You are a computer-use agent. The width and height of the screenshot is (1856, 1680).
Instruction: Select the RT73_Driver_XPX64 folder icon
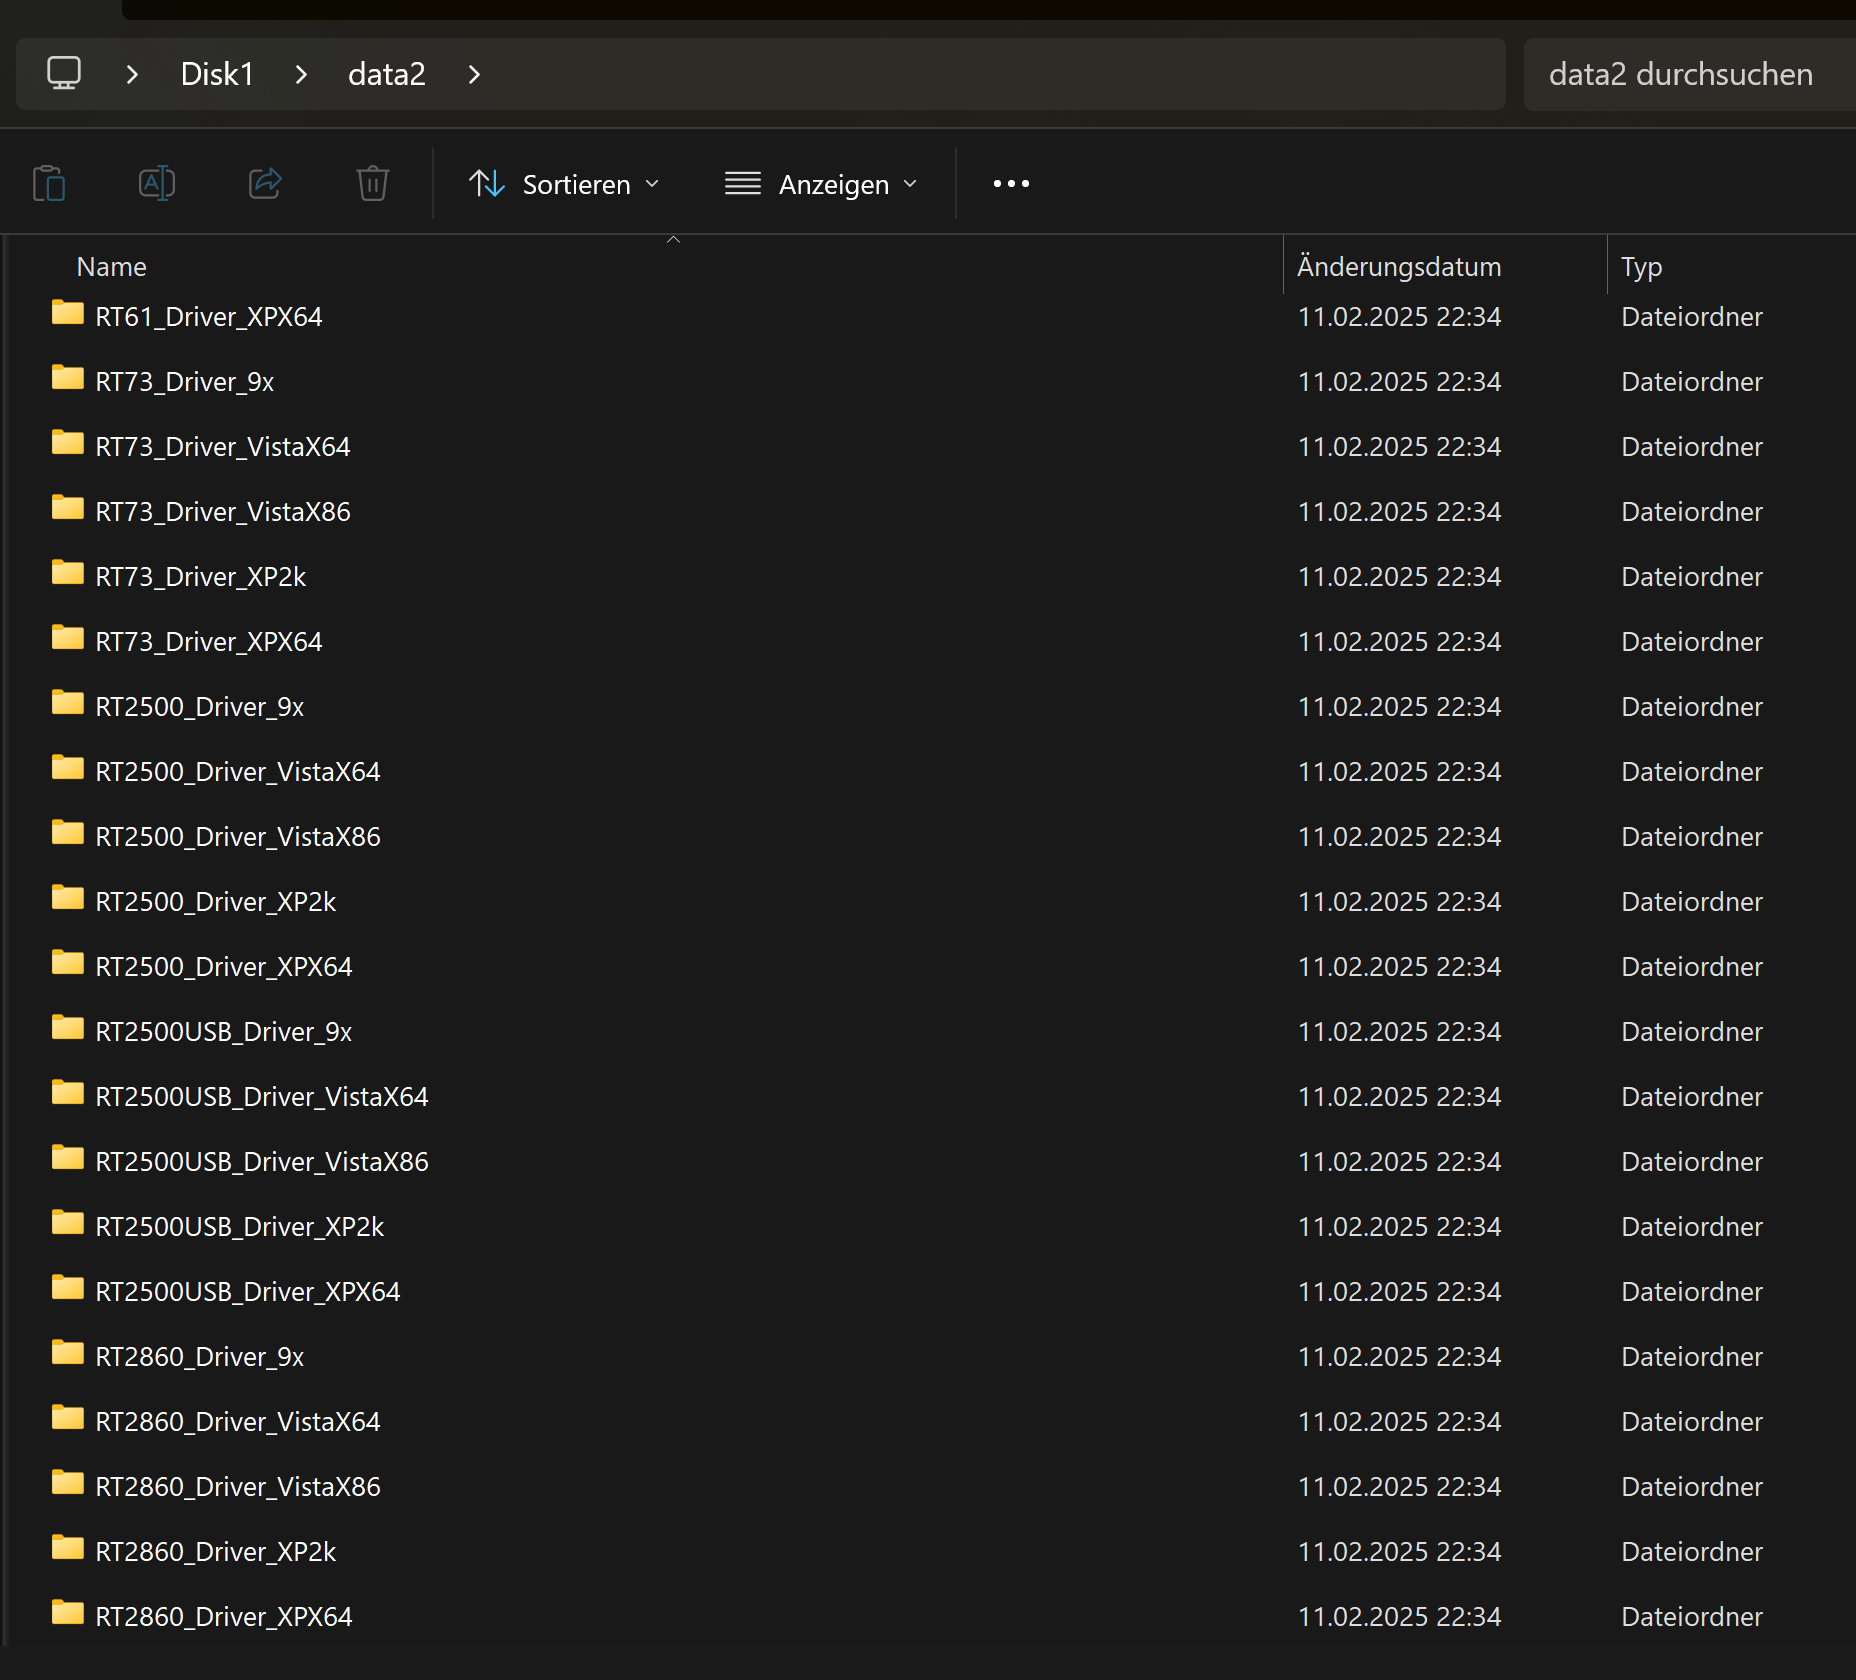pyautogui.click(x=68, y=638)
